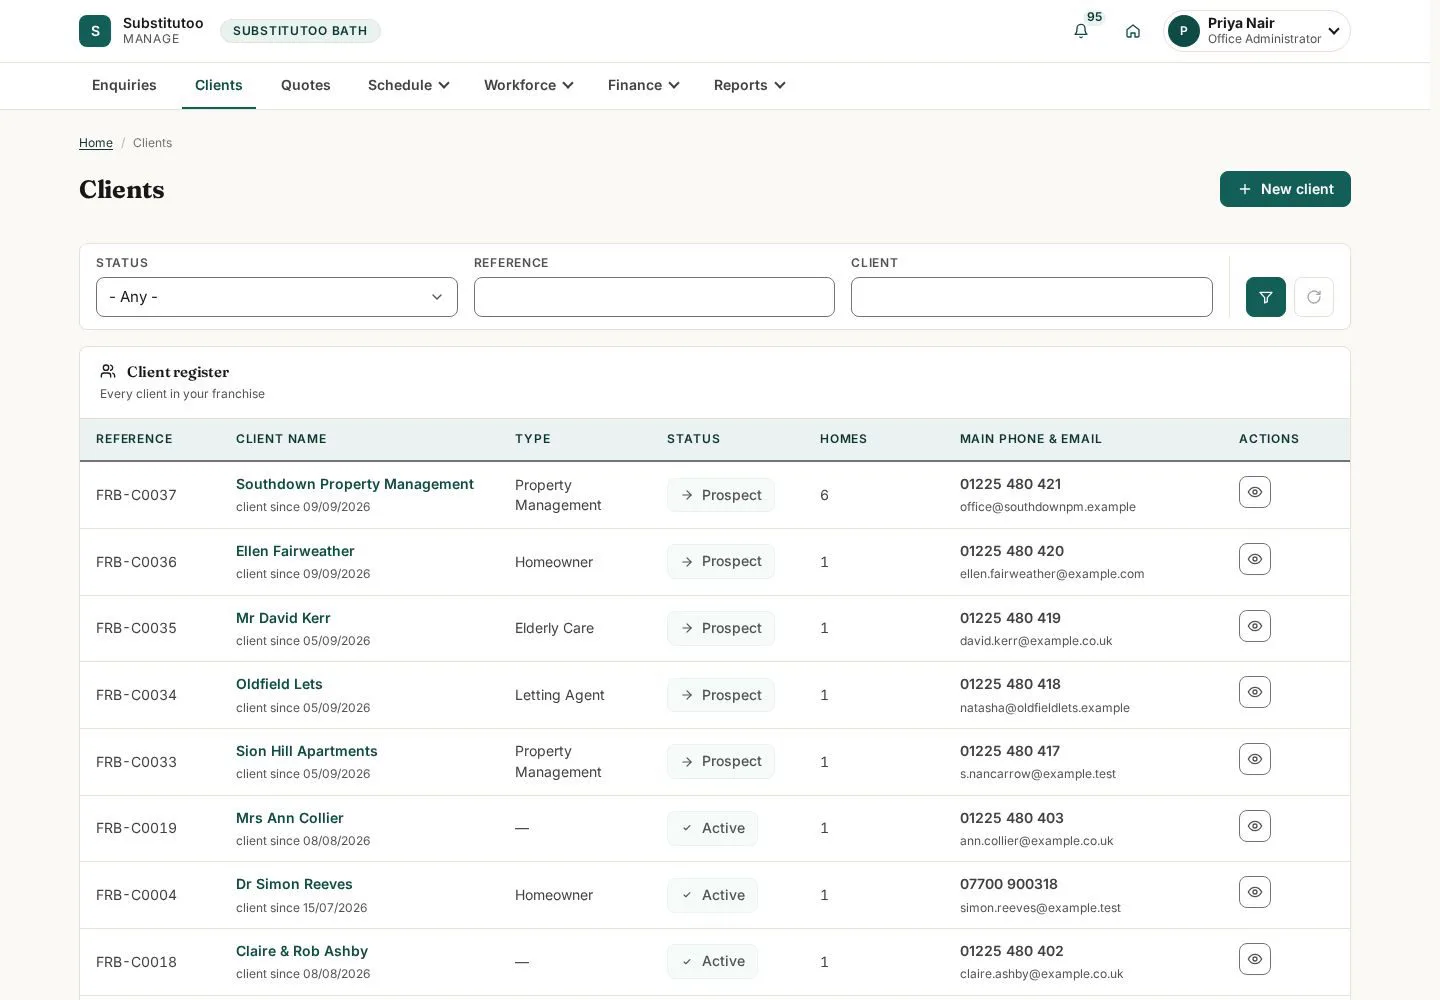Click the Active status for Mrs Ann Collier

pos(713,828)
